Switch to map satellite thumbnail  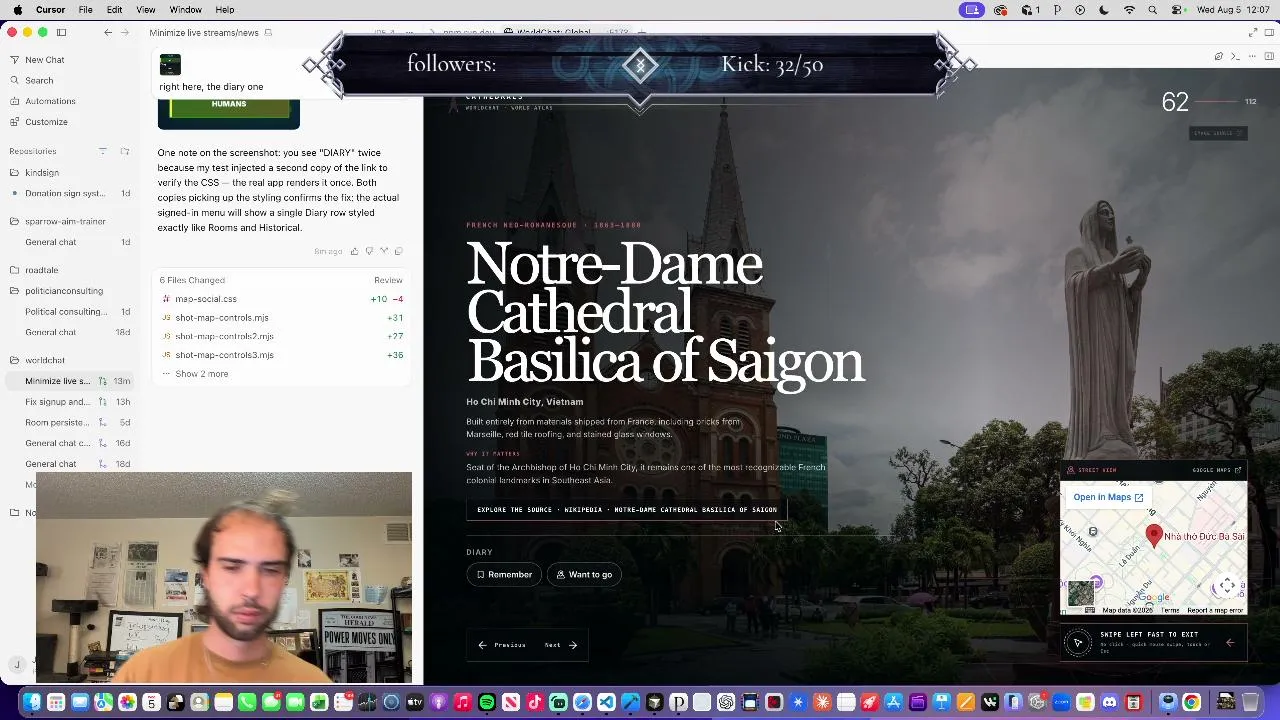point(1081,593)
